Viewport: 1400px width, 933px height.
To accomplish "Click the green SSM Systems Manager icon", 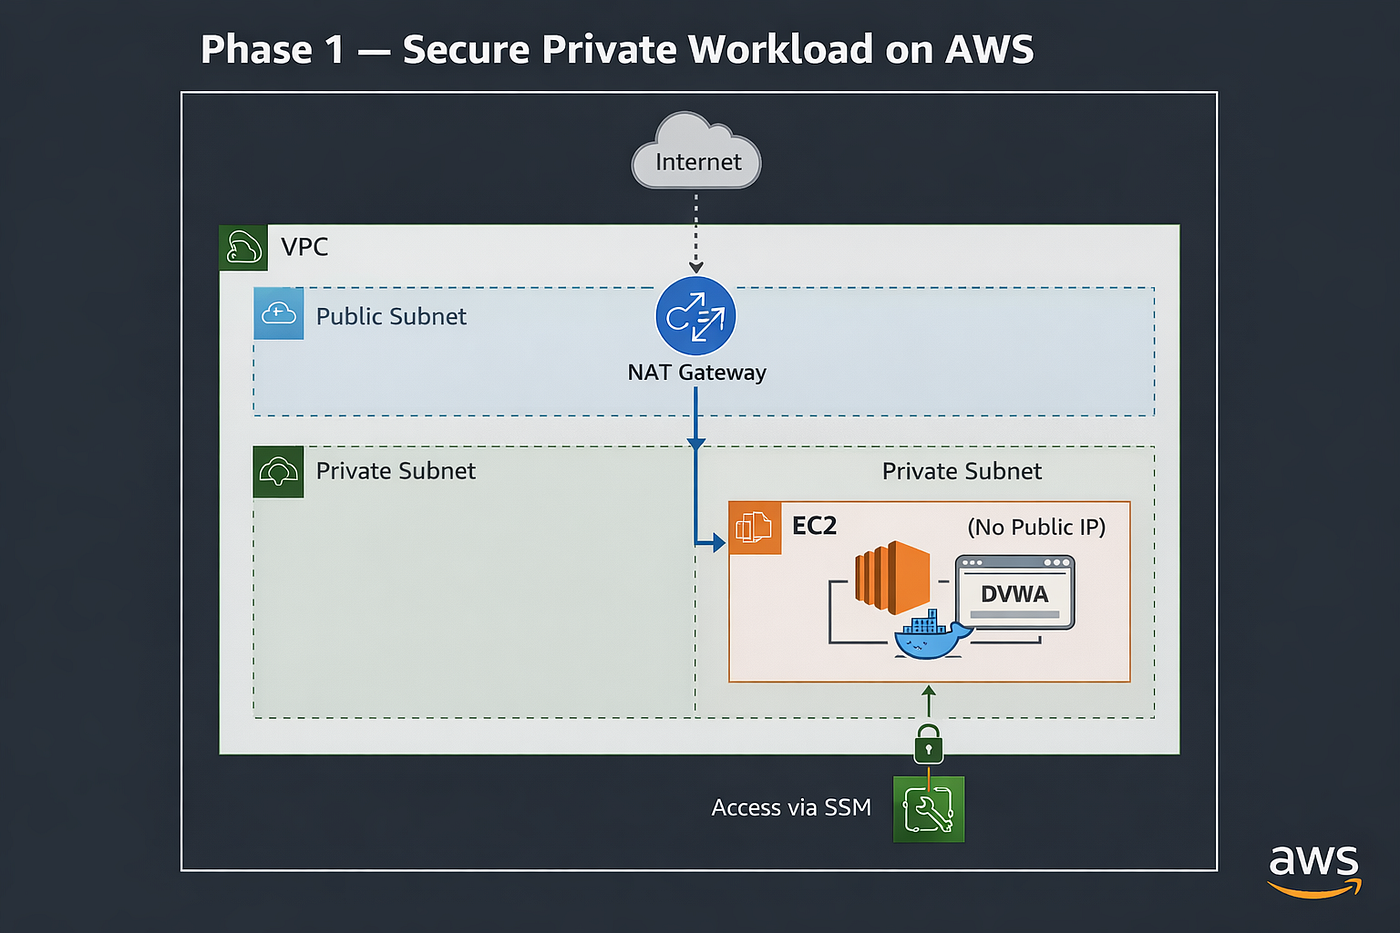I will click(x=929, y=809).
